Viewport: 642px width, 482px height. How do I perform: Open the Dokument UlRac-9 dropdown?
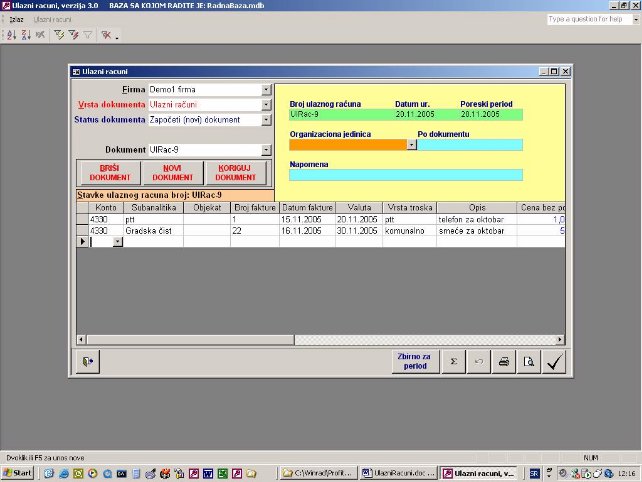point(266,150)
